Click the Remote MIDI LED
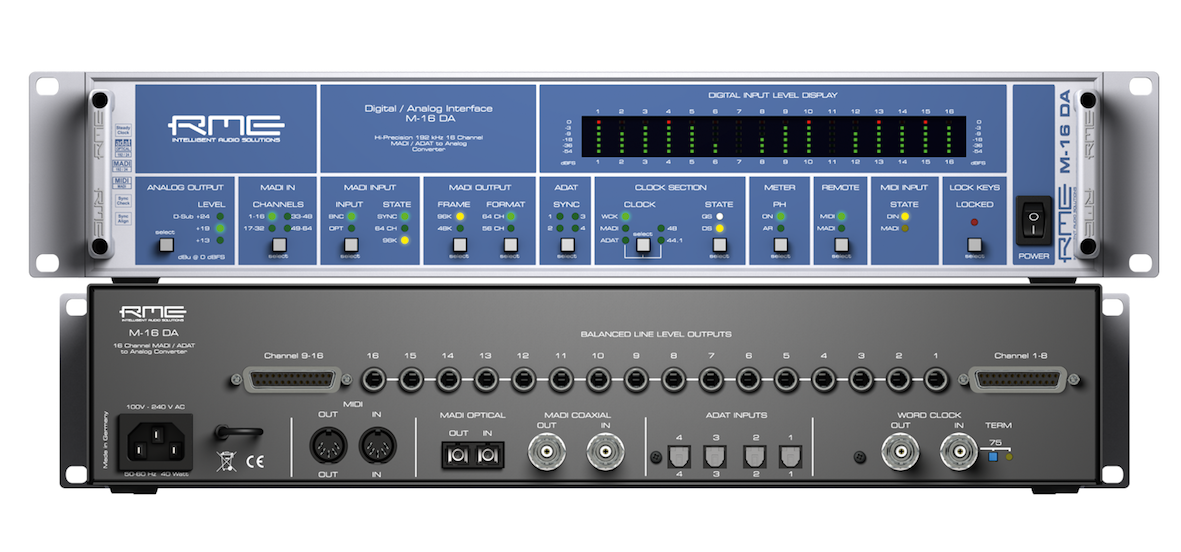 [841, 216]
